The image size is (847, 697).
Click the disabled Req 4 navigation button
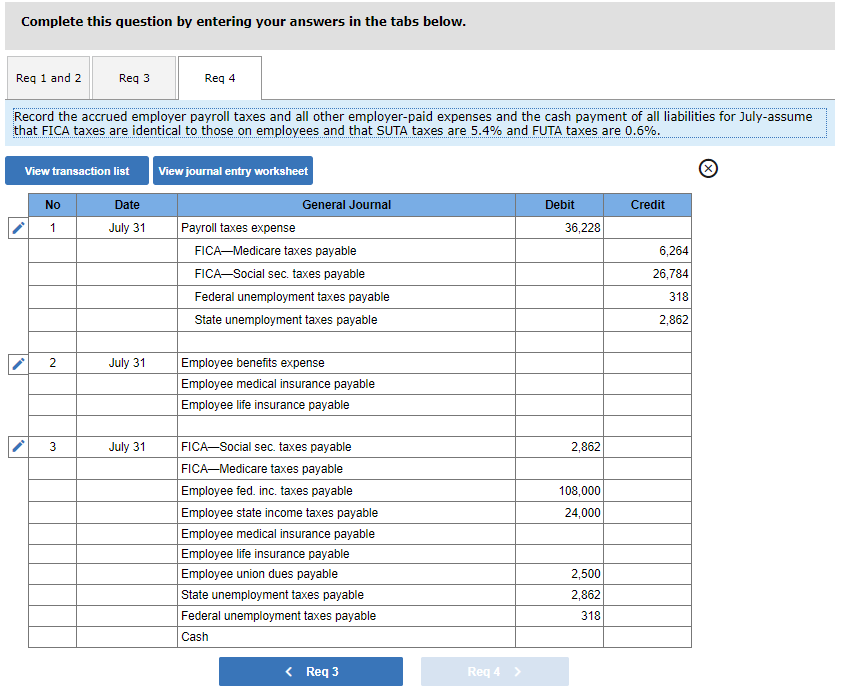(x=494, y=671)
